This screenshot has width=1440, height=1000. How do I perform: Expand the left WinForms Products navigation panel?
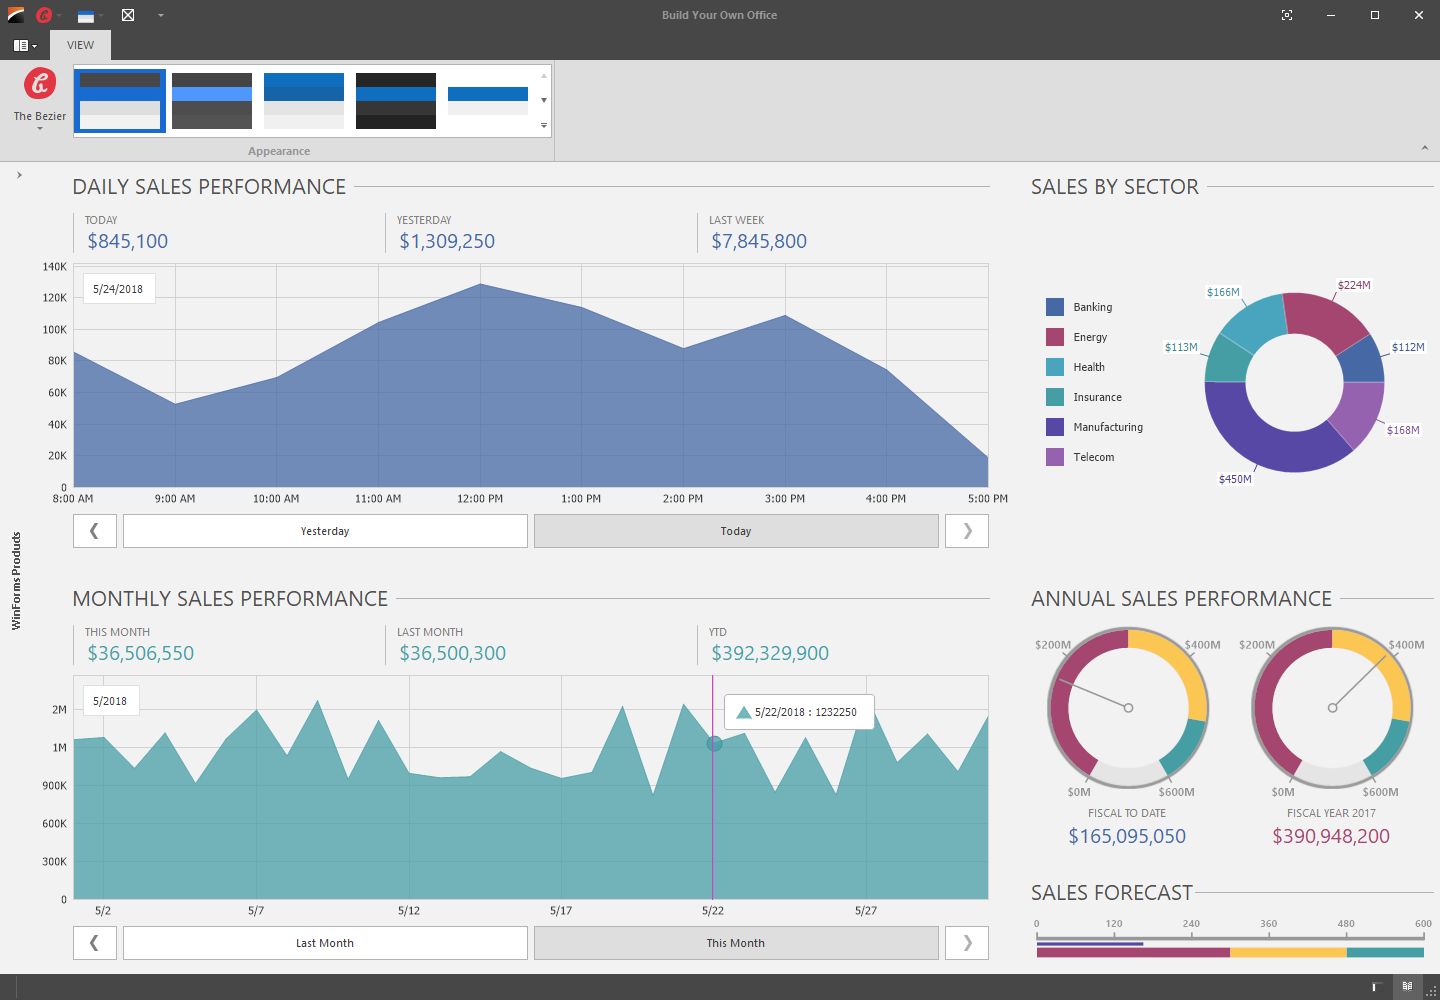[19, 175]
